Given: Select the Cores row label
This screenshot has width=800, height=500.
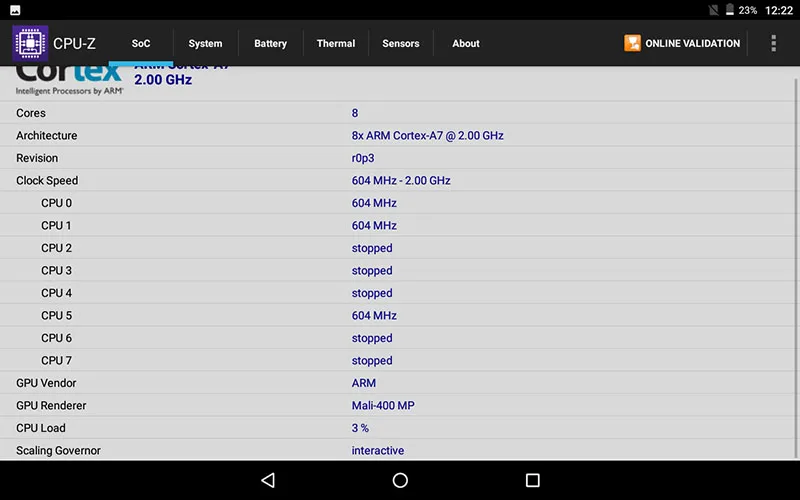Looking at the screenshot, I should (31, 113).
